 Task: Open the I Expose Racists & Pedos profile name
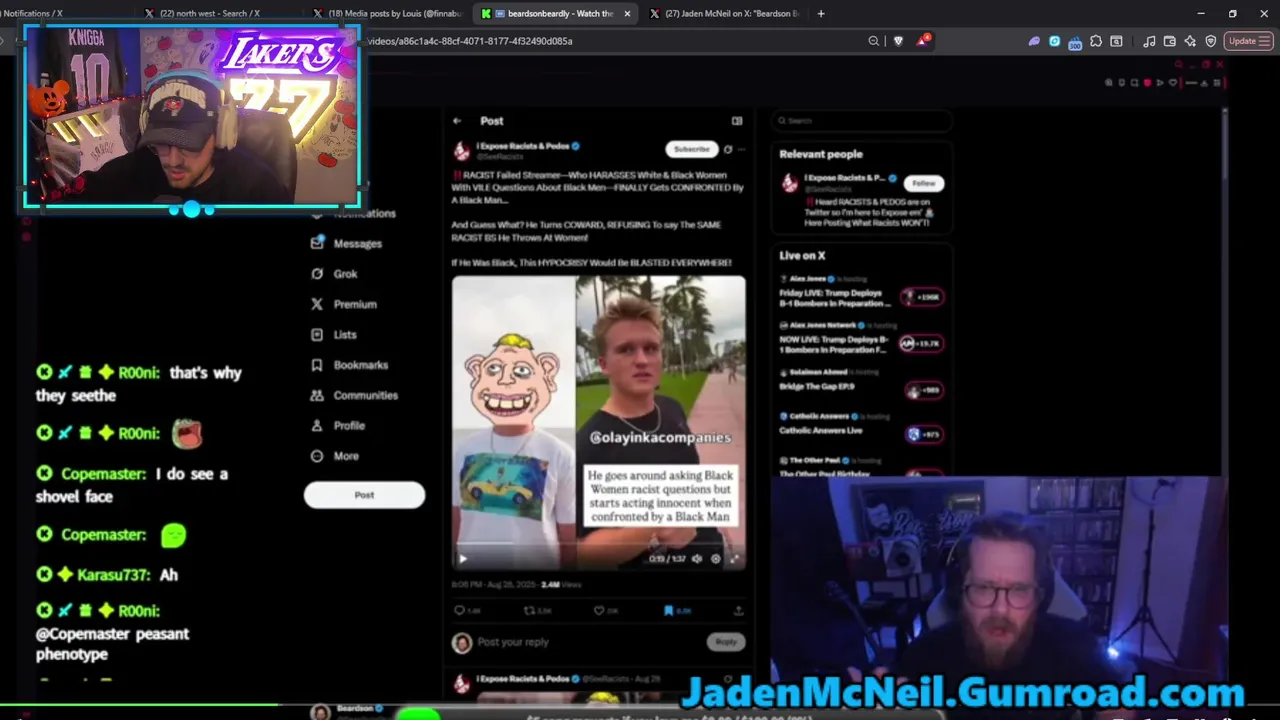point(522,146)
